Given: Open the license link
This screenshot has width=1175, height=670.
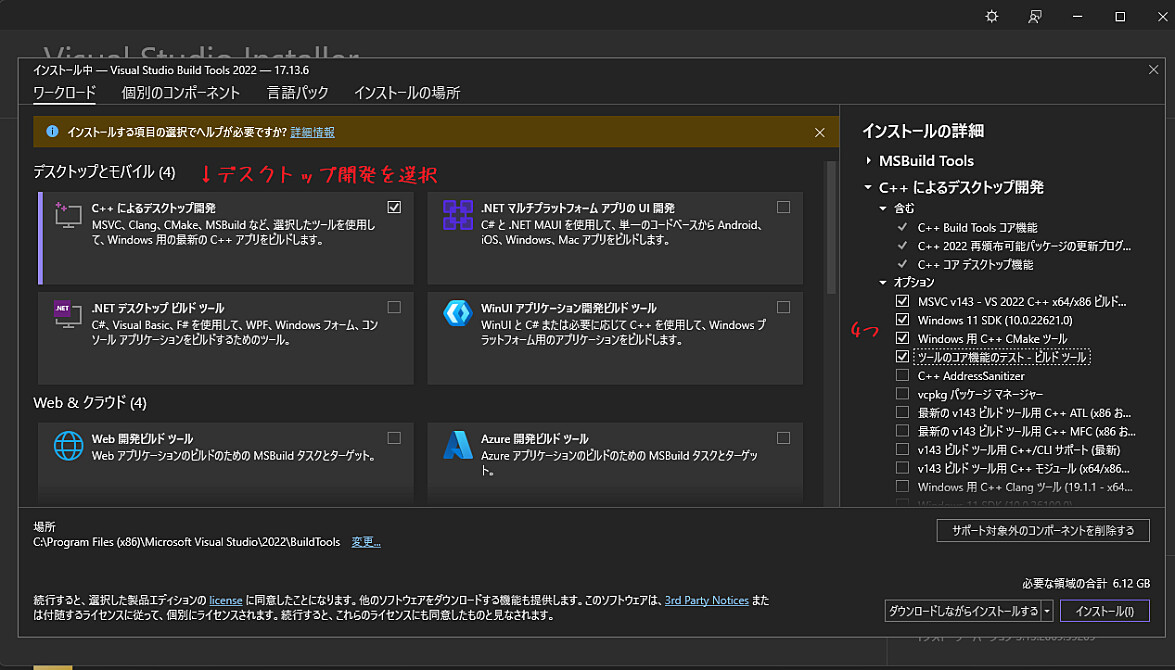Looking at the screenshot, I should [226, 600].
